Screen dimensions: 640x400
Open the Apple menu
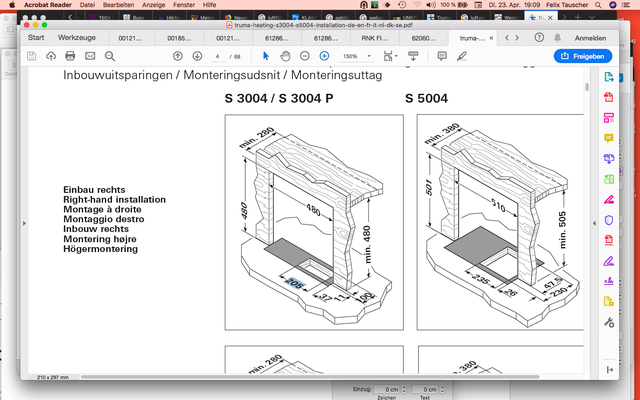coord(12,5)
